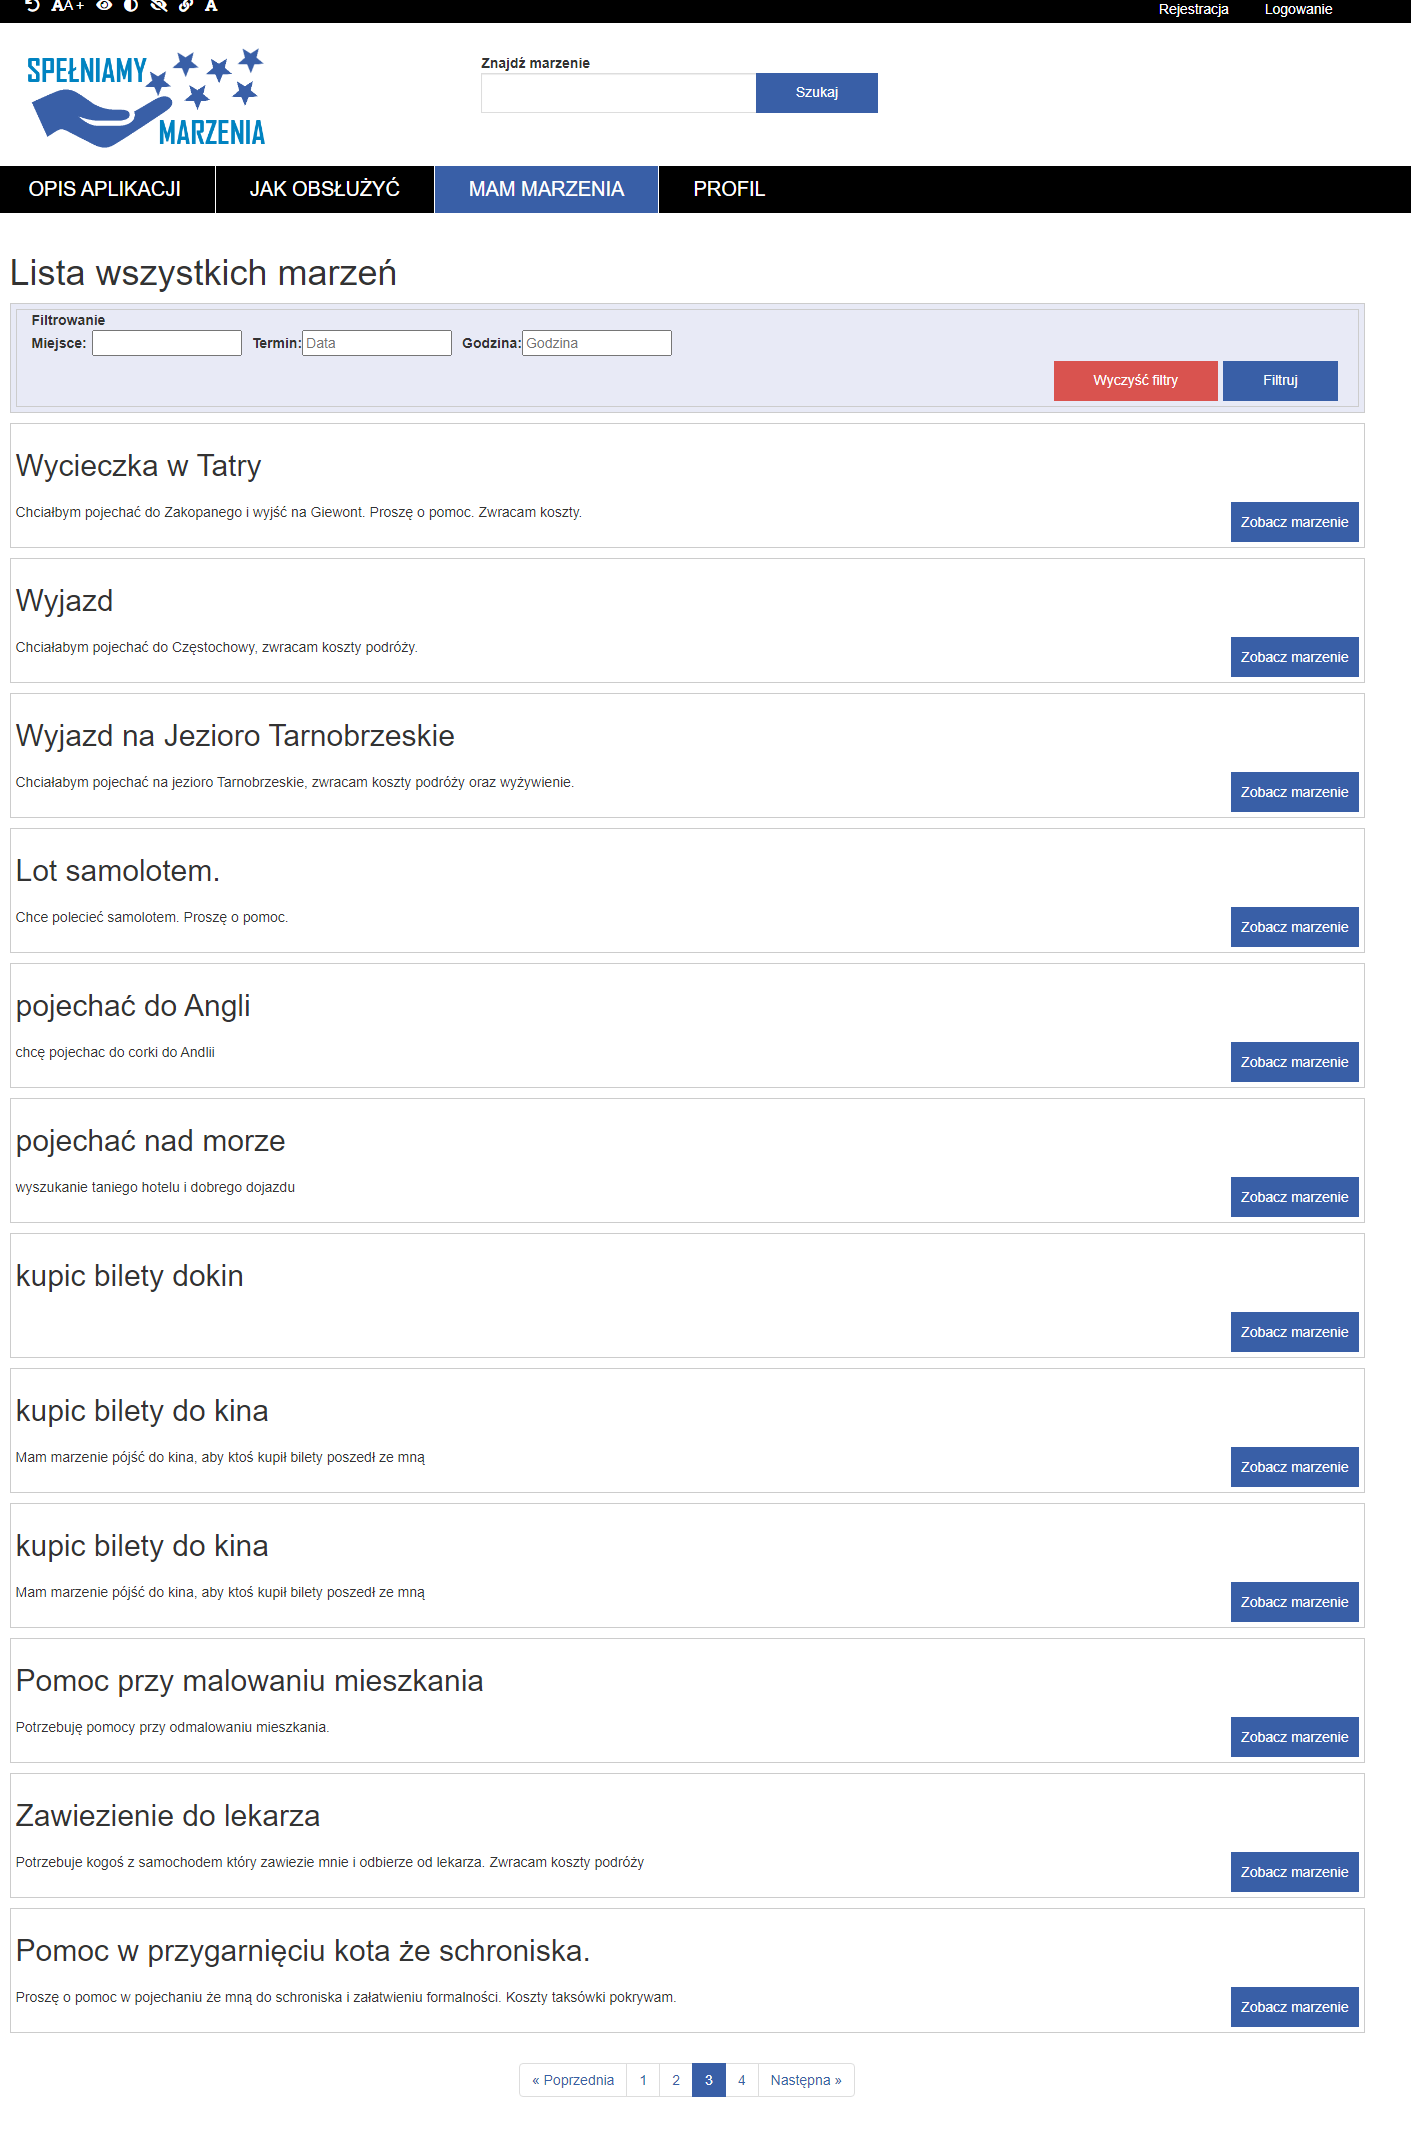Image resolution: width=1411 pixels, height=2138 pixels.
Task: Click the Następna pagination link
Action: tap(806, 2080)
